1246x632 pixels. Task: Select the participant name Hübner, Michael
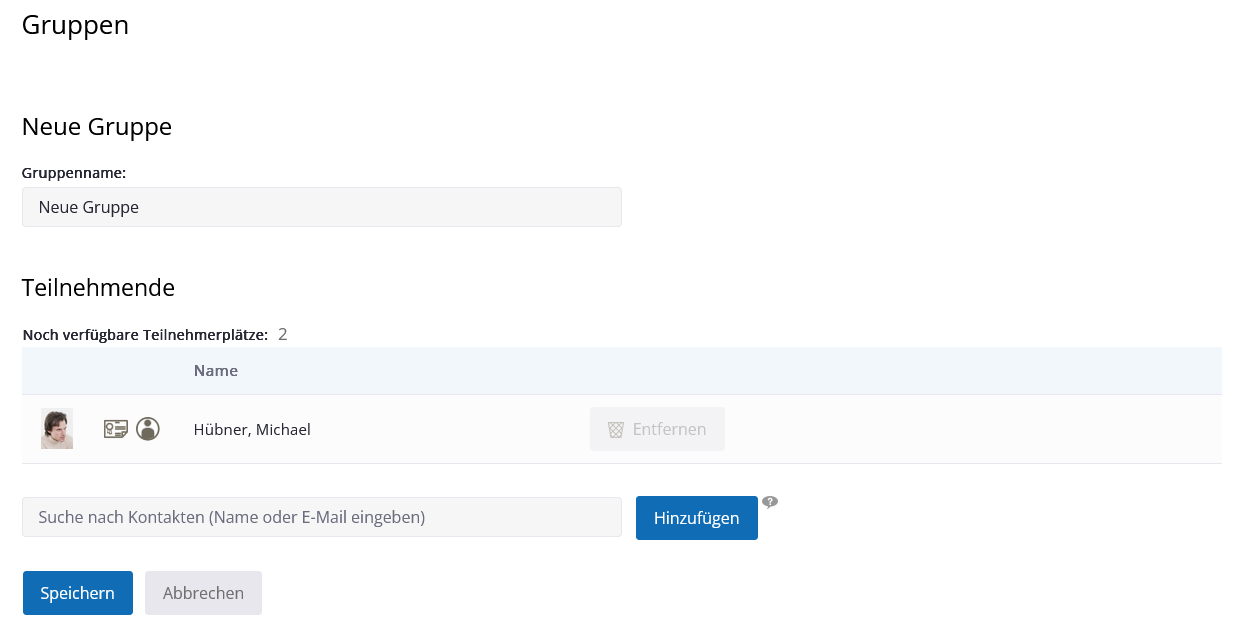(x=252, y=430)
